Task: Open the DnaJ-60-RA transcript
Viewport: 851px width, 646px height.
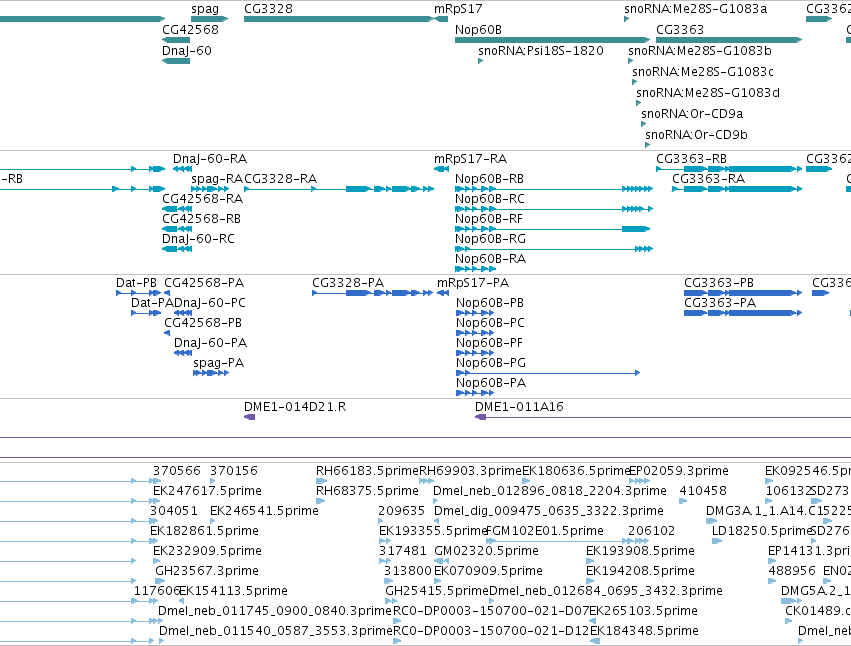Action: coord(182,169)
